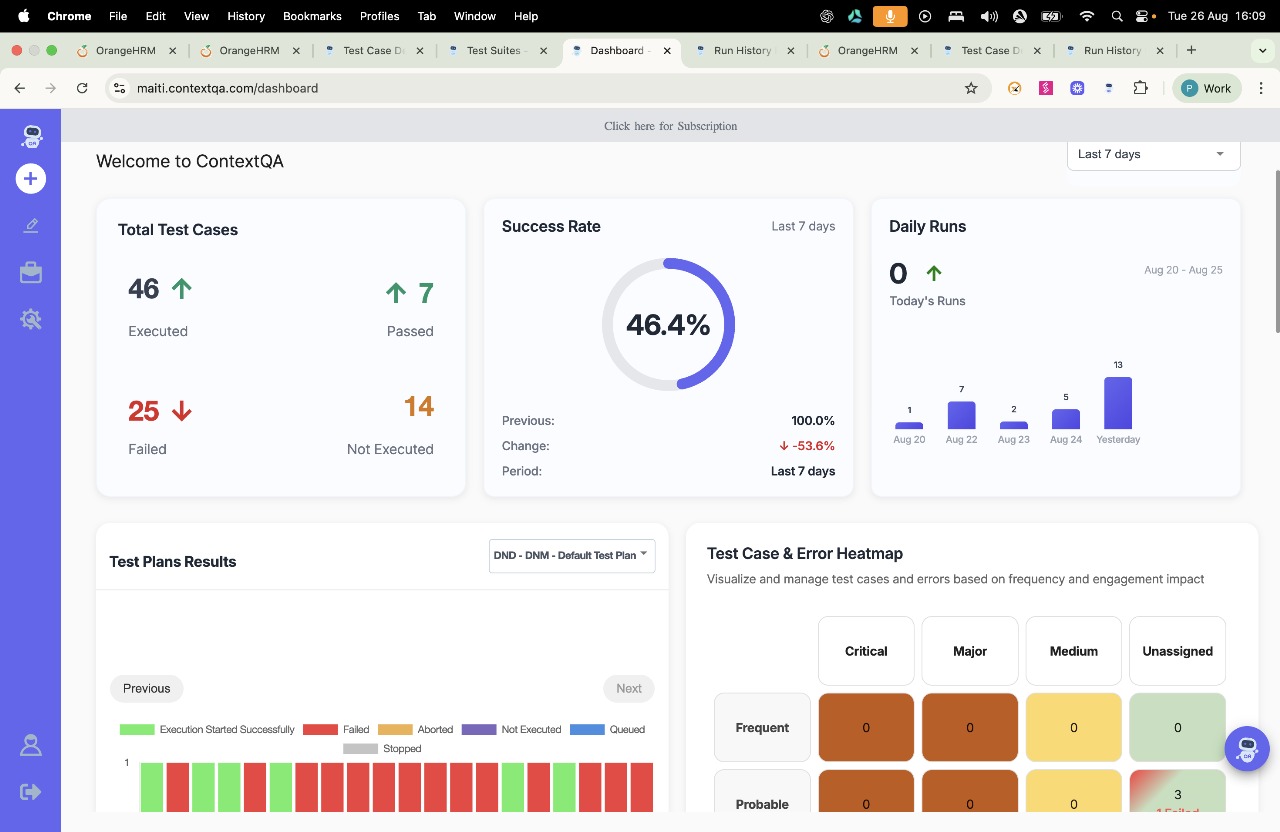Viewport: 1280px width, 832px height.
Task: Open the briefcase icon in sidebar
Action: pyautogui.click(x=31, y=272)
